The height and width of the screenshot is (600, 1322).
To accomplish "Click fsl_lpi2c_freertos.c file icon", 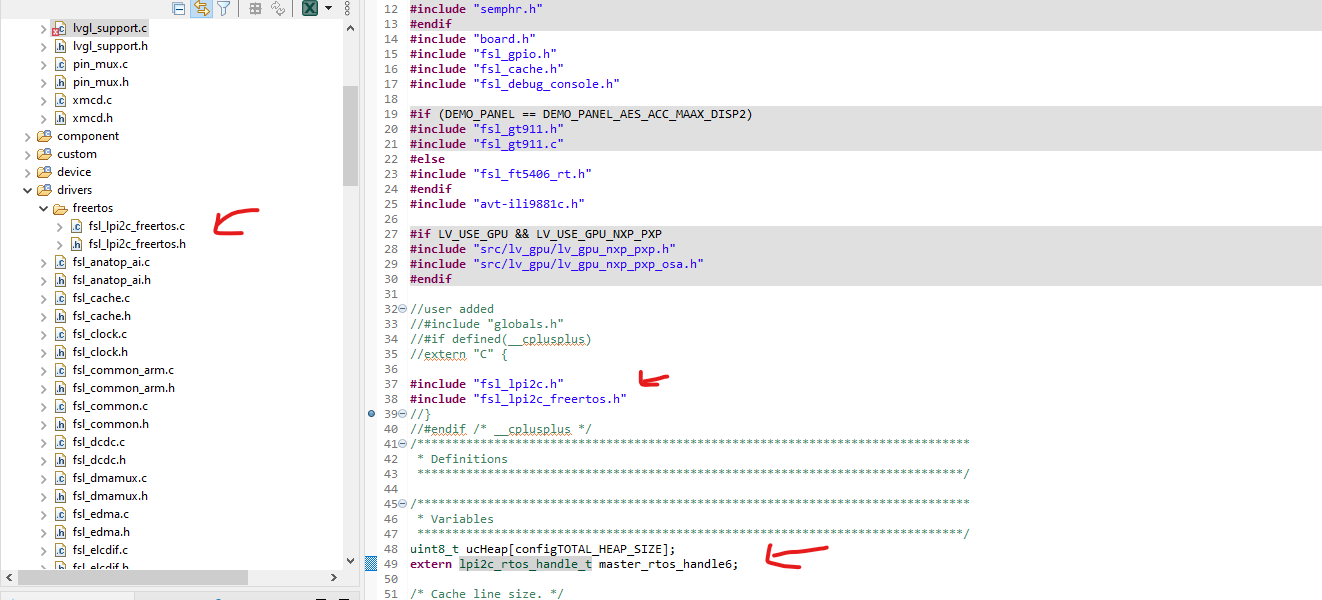I will coord(76,226).
